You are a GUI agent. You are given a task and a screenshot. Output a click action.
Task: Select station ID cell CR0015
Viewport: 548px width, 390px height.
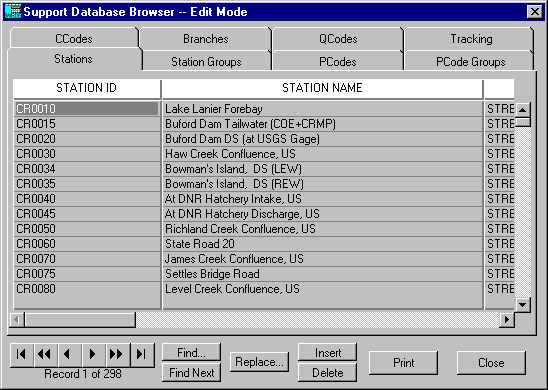pos(87,124)
